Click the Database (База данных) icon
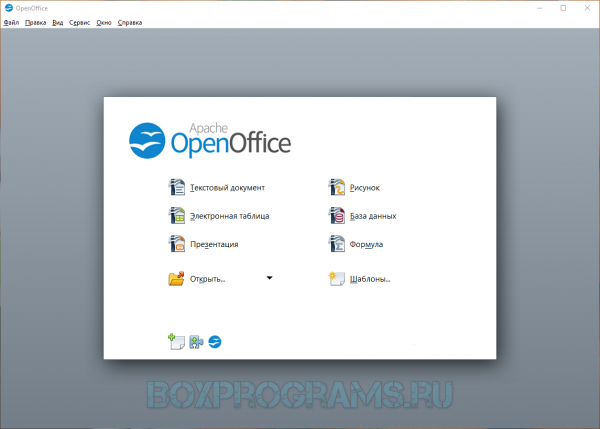Image resolution: width=600 pixels, height=429 pixels. (337, 215)
